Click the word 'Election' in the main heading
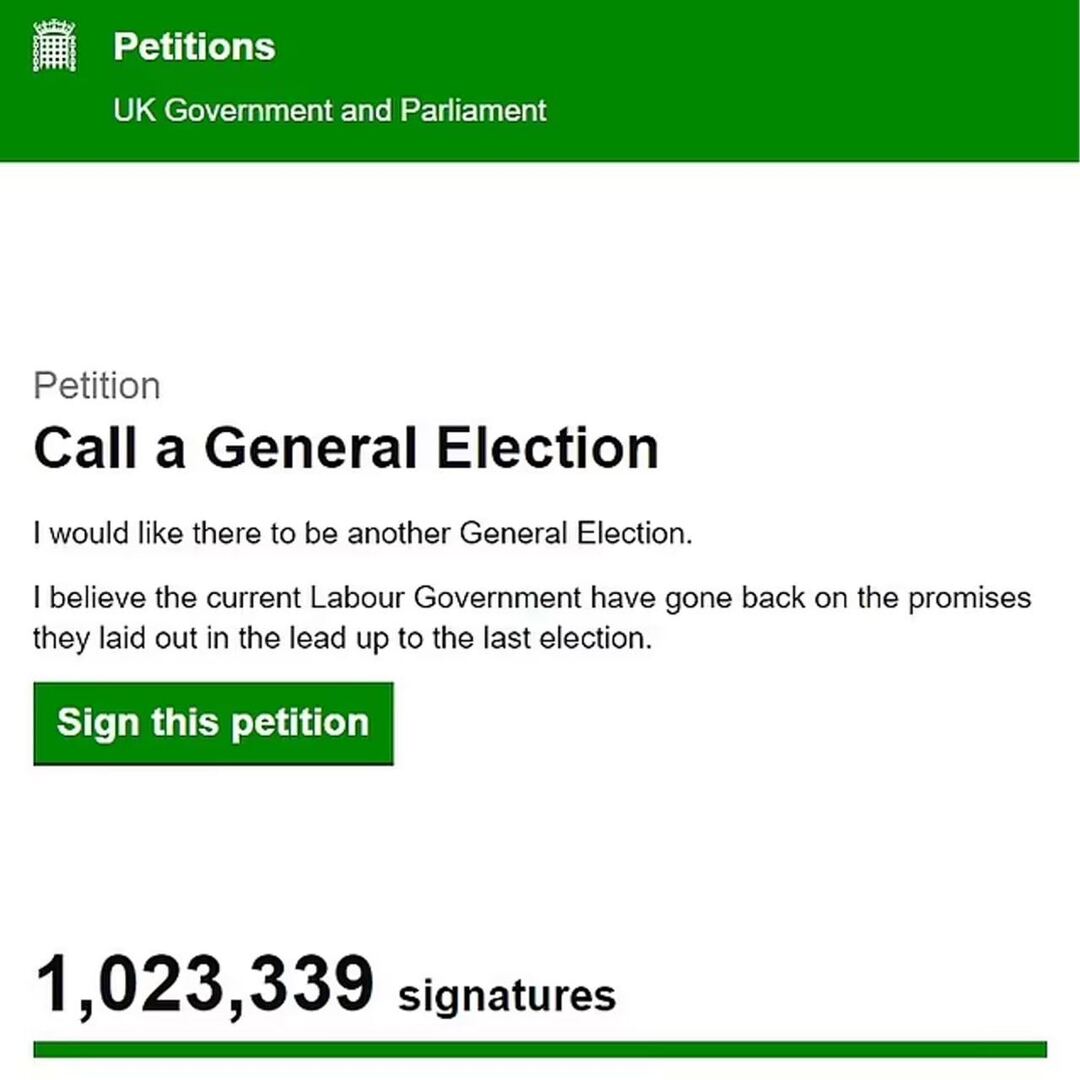The width and height of the screenshot is (1080, 1080). click(x=548, y=448)
